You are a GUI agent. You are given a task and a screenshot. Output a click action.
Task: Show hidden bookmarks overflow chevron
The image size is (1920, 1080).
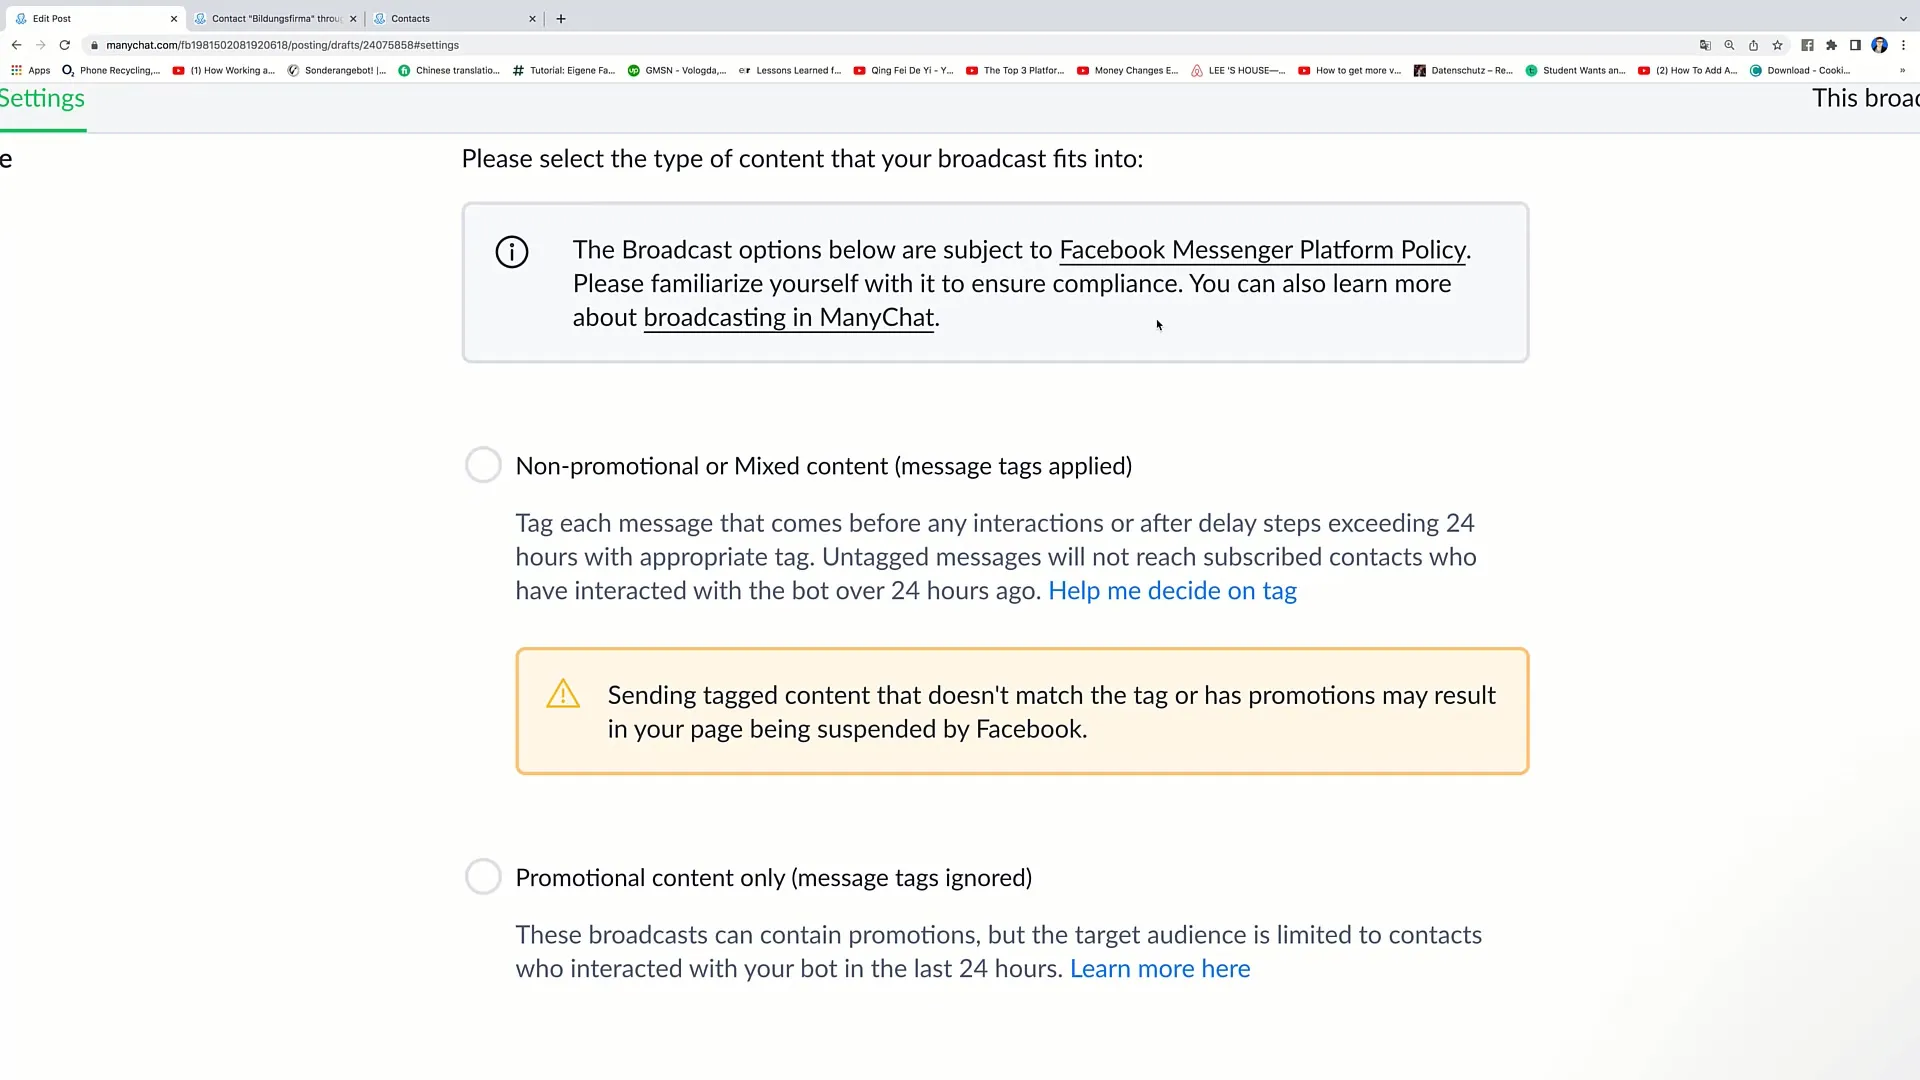[1902, 71]
